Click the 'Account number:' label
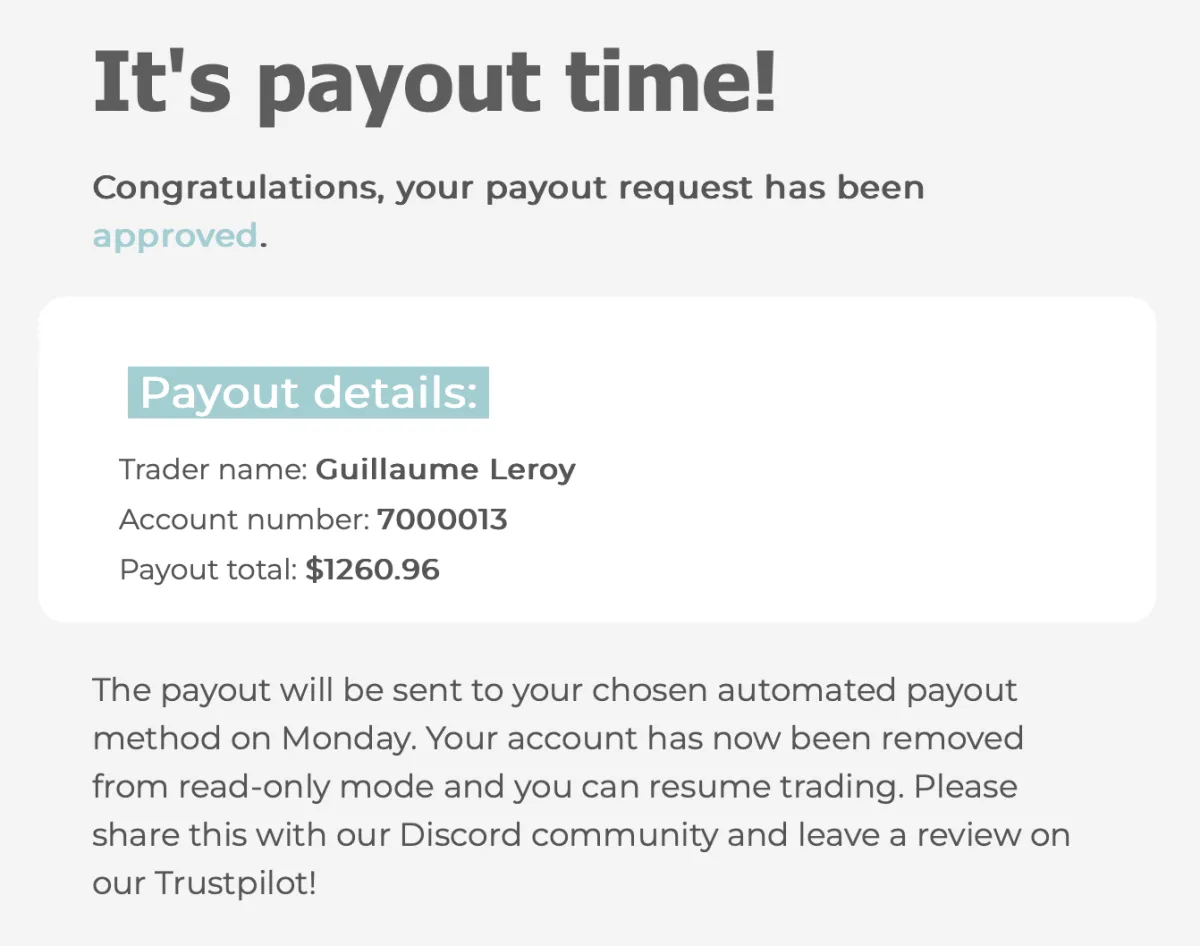 pos(244,520)
